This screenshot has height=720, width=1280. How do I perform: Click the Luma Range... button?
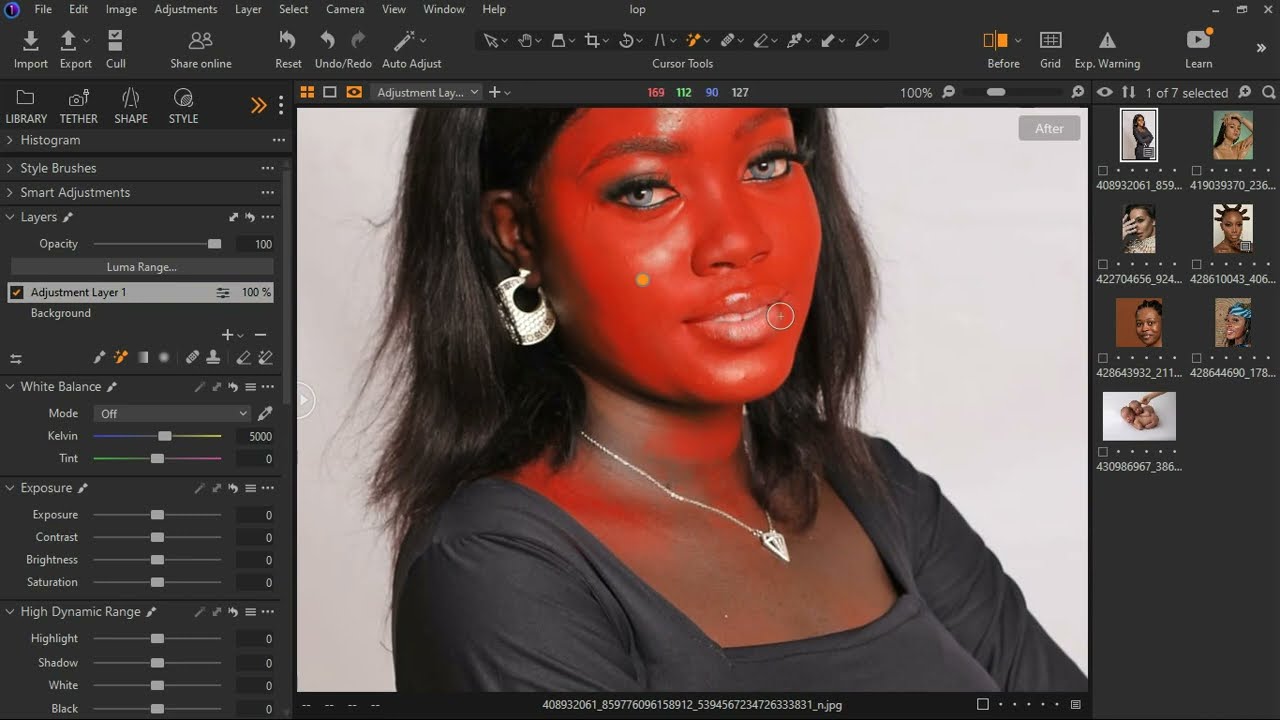[x=142, y=267]
